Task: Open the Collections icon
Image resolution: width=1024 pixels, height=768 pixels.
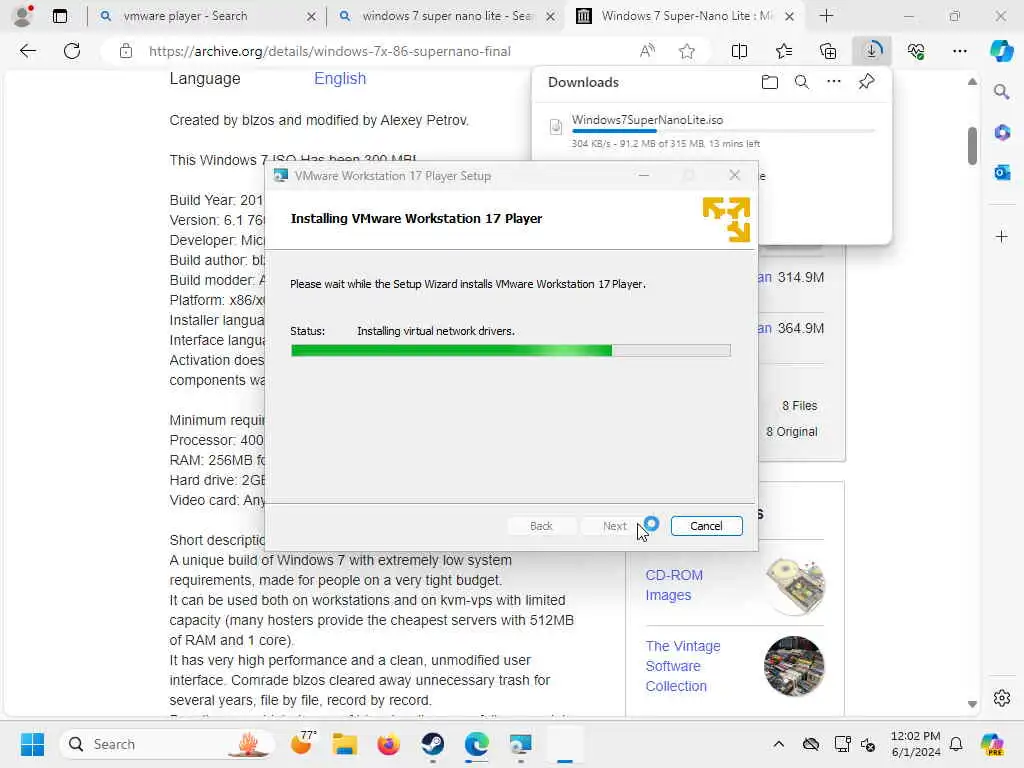Action: point(828,51)
